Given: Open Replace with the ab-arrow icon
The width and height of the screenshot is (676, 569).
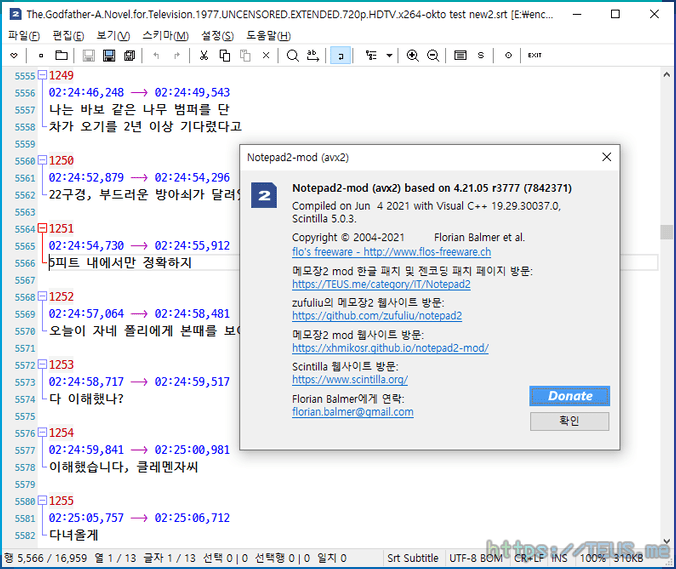Looking at the screenshot, I should [x=313, y=55].
